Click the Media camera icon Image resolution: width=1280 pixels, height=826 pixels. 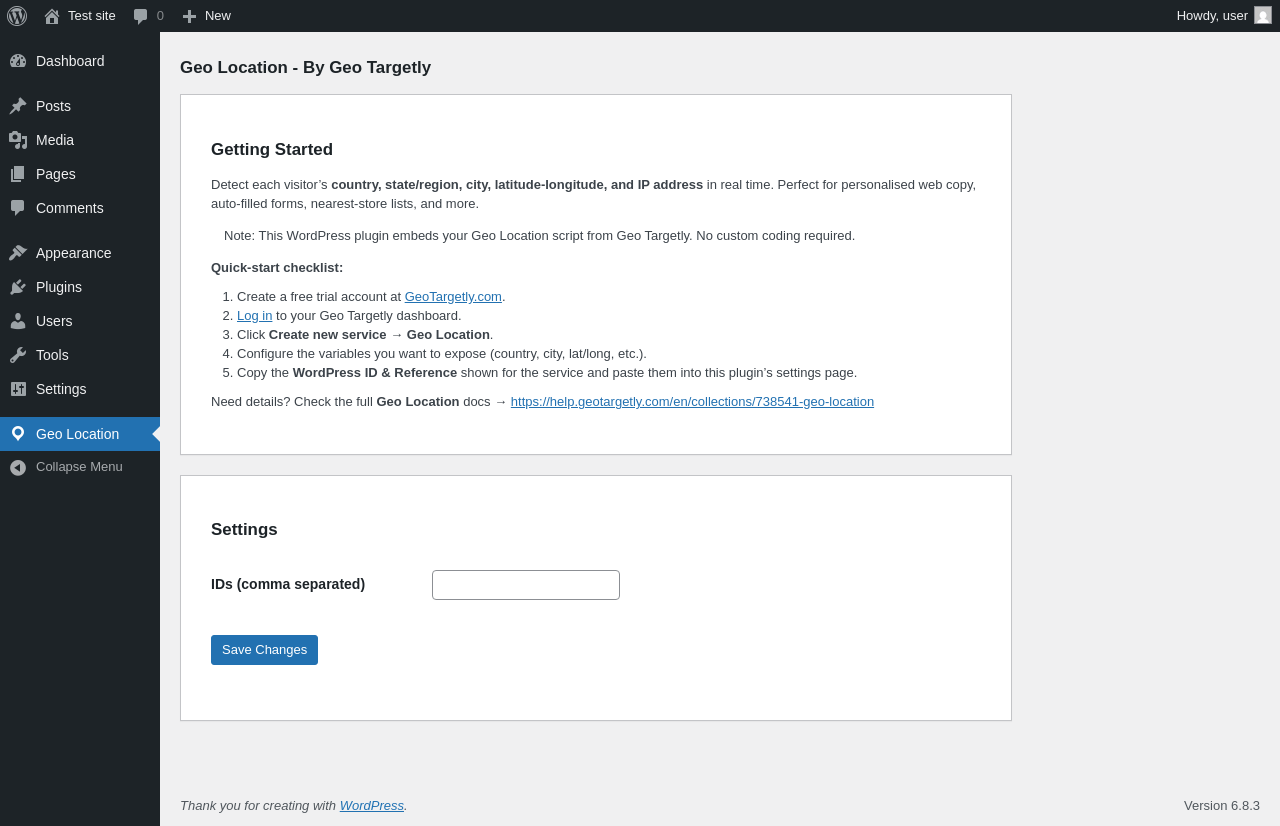click(18, 140)
